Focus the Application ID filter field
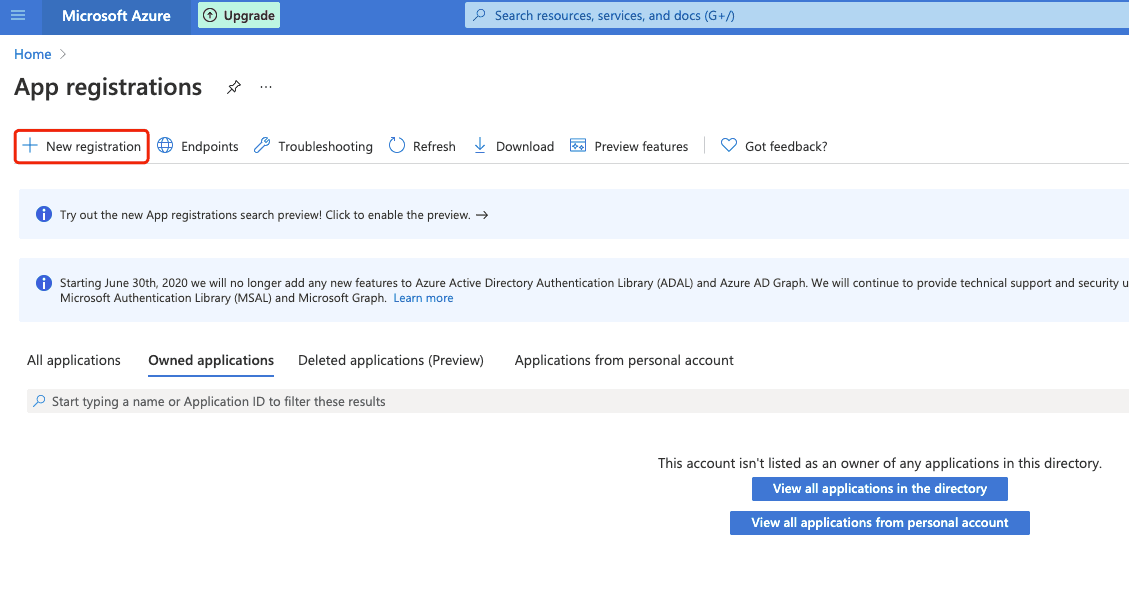The width and height of the screenshot is (1129, 593). point(578,401)
